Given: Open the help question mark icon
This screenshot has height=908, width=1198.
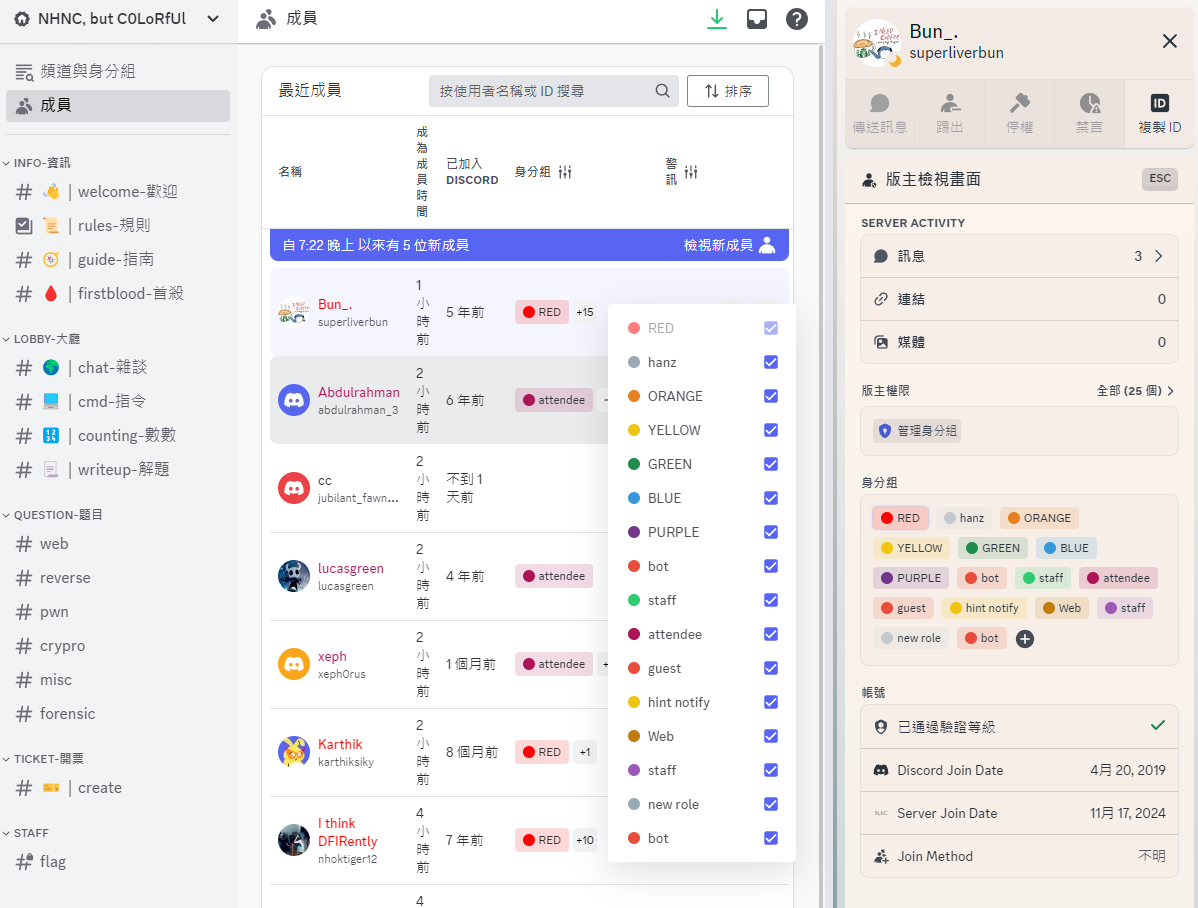Looking at the screenshot, I should (x=797, y=19).
